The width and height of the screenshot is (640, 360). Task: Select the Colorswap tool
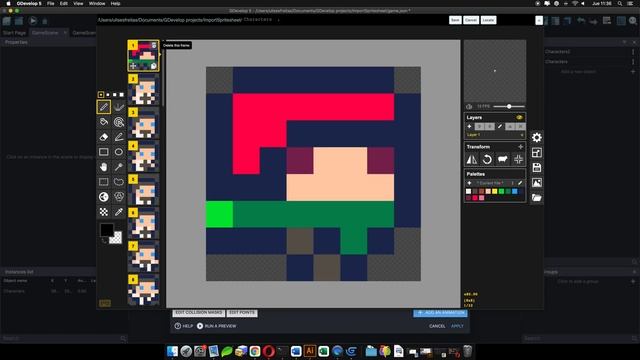119,197
